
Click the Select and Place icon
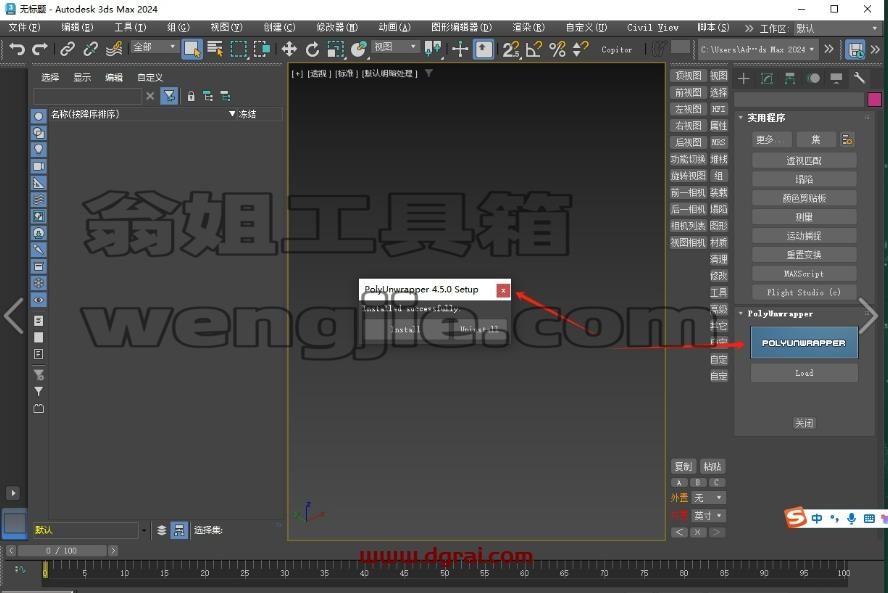tap(359, 49)
